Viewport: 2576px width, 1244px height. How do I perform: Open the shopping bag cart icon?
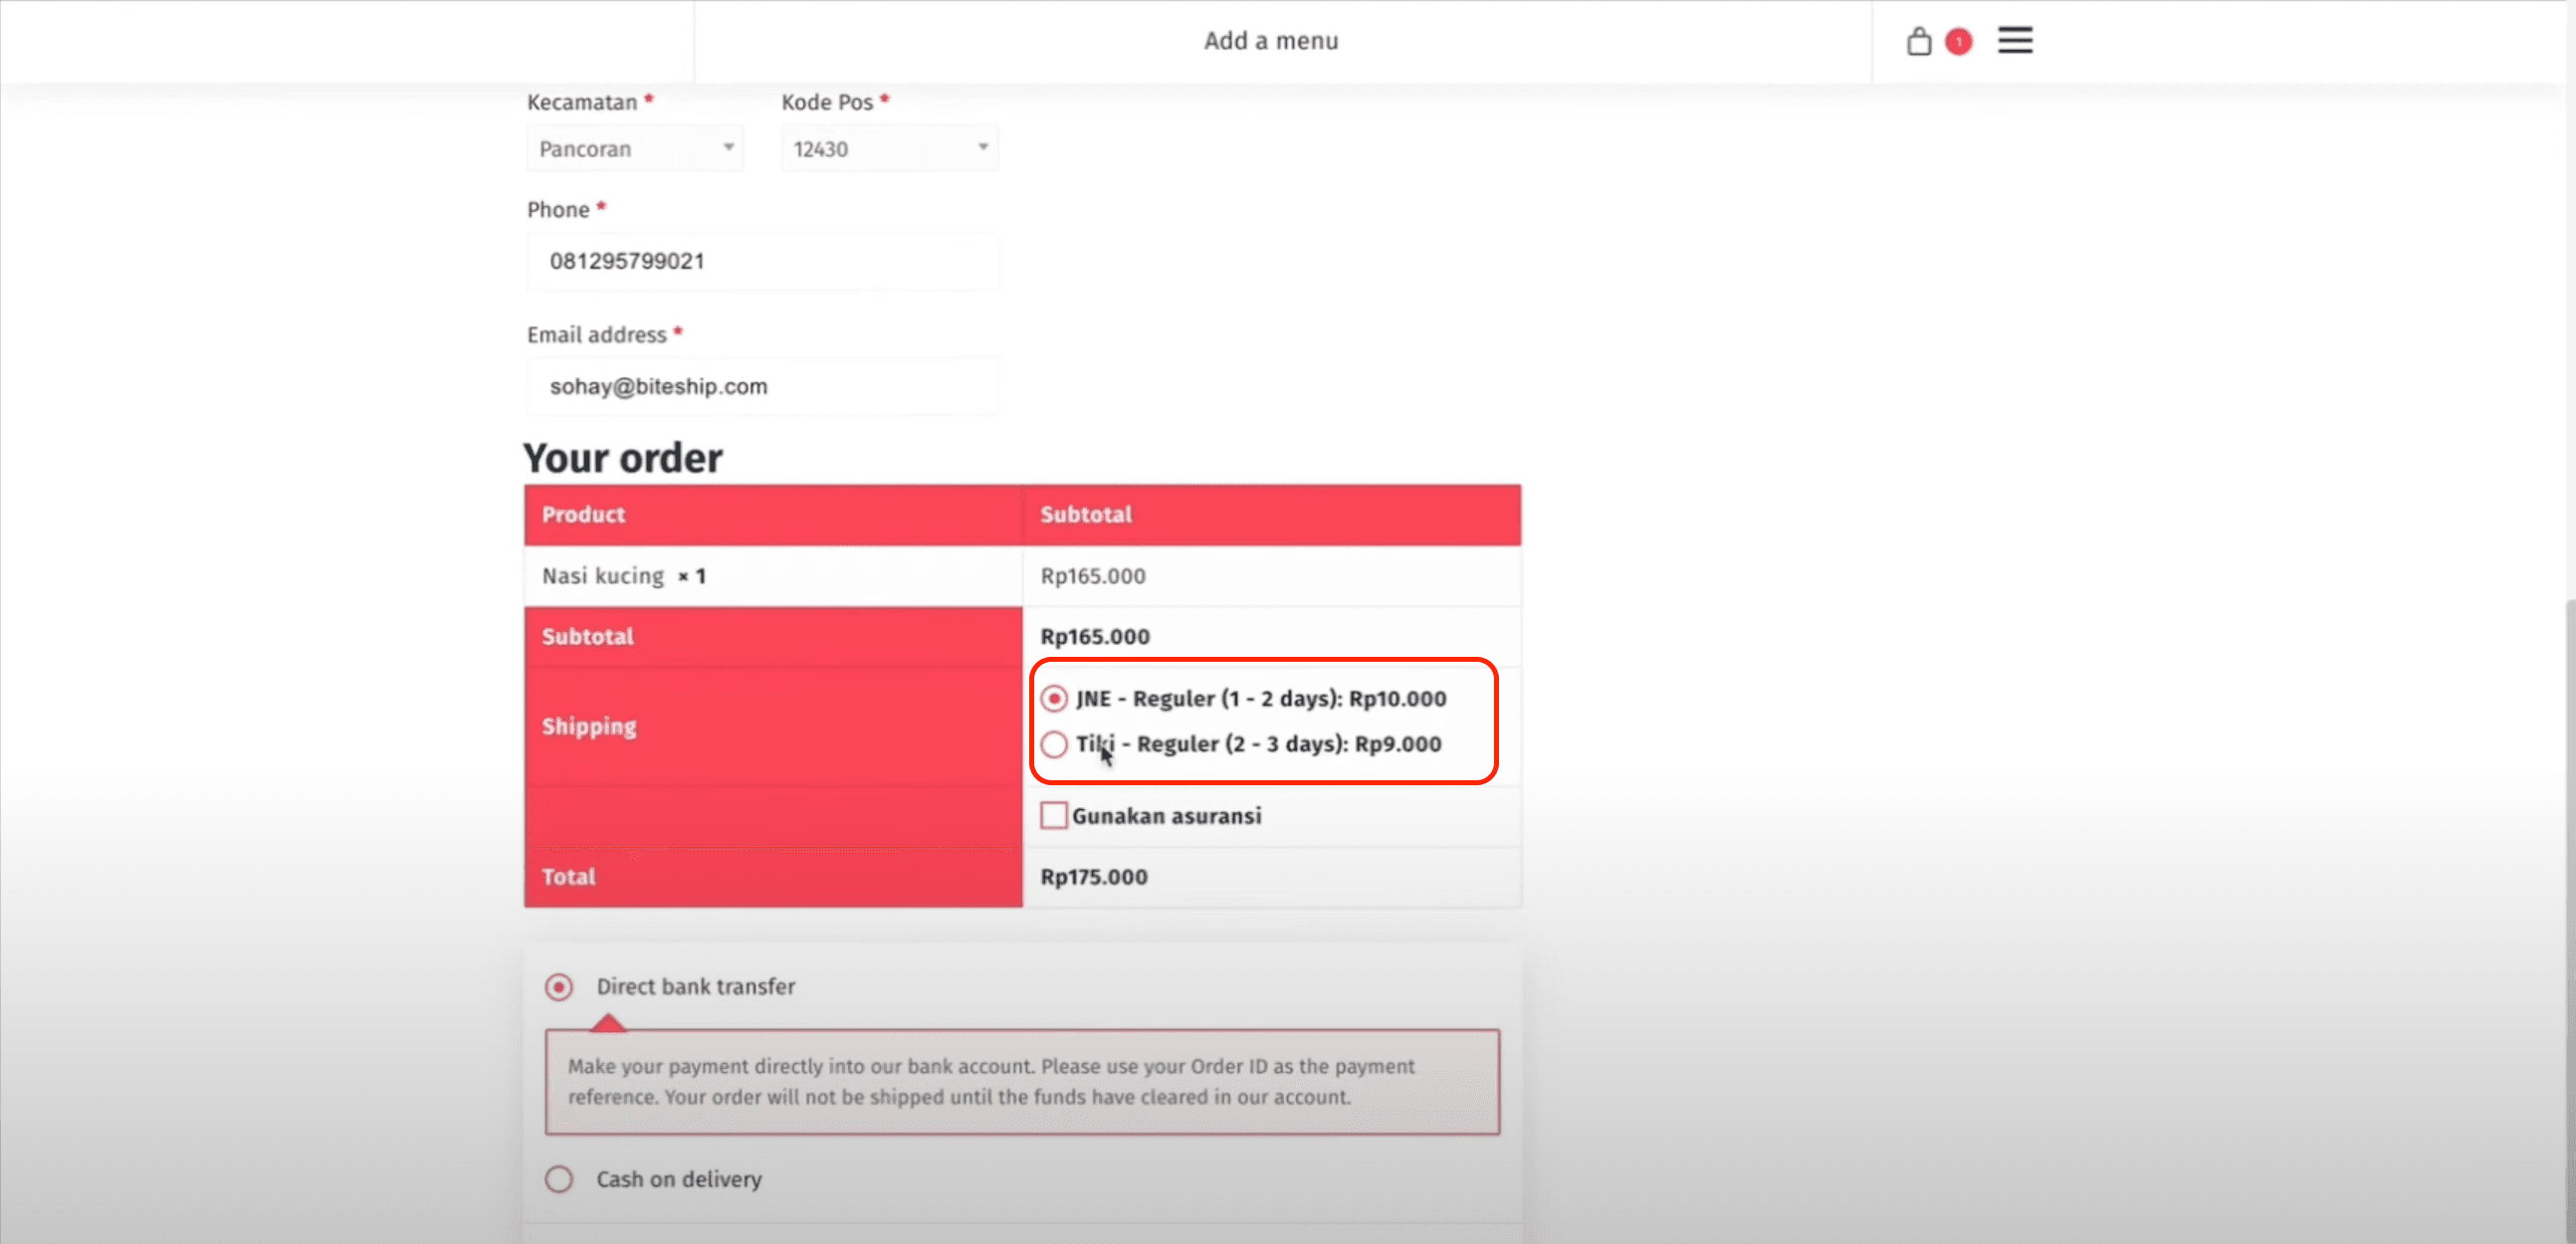[x=1918, y=41]
